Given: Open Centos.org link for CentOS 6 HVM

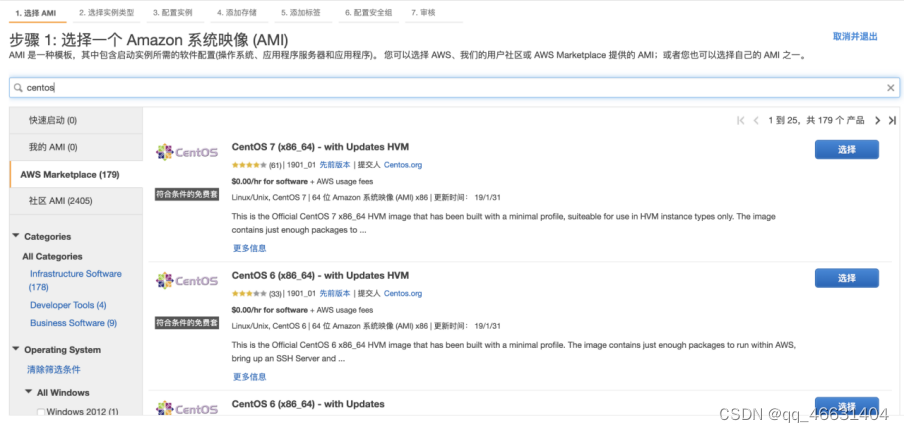Looking at the screenshot, I should tap(403, 294).
